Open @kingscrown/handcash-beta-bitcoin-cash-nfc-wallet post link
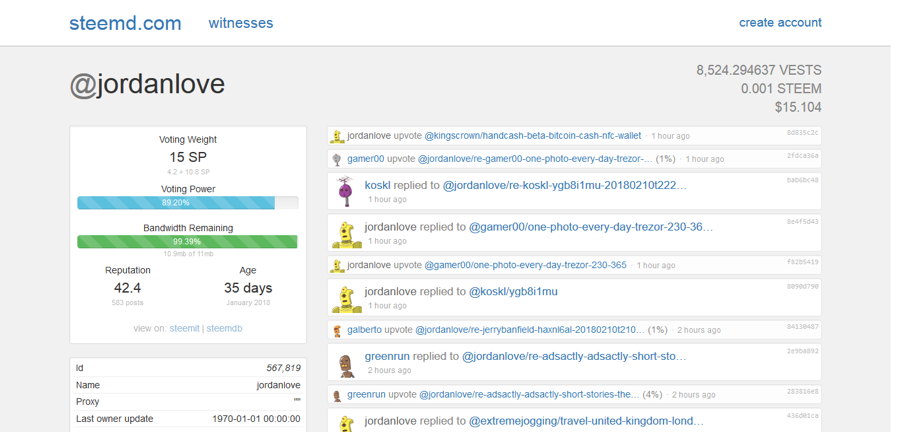This screenshot has height=432, width=902. tap(533, 136)
